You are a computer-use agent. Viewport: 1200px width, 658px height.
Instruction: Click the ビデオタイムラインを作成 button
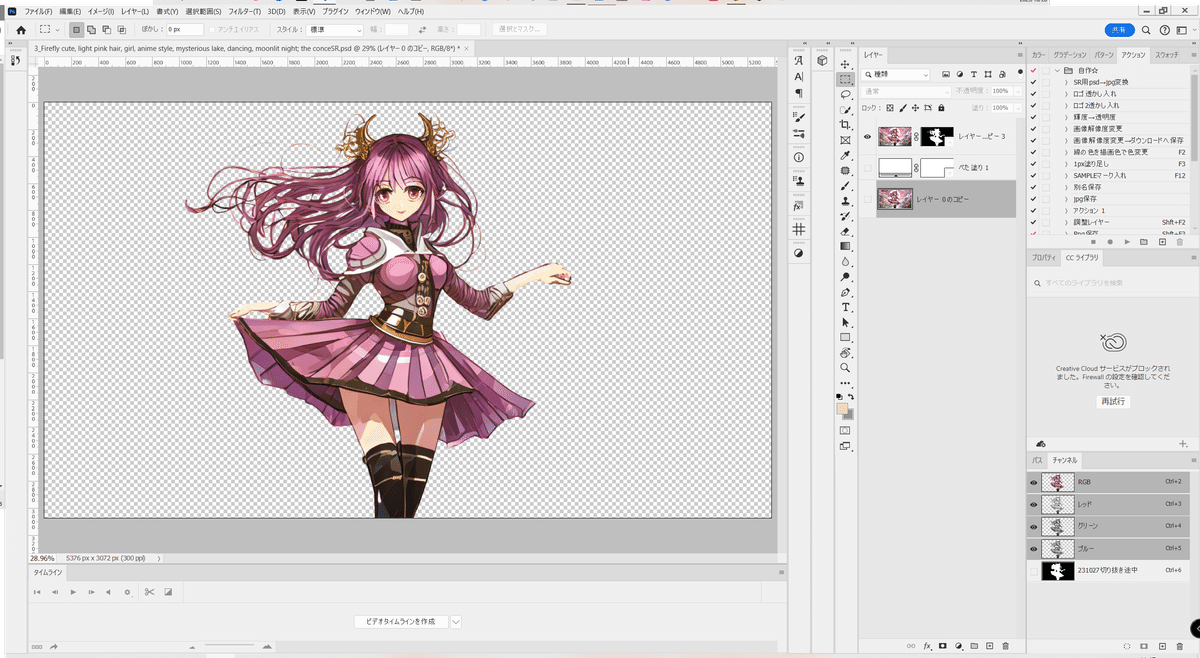tap(400, 621)
